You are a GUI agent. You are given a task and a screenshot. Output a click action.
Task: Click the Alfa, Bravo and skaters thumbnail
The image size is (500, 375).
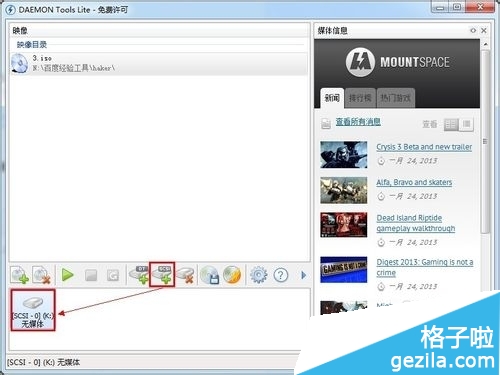(x=344, y=190)
